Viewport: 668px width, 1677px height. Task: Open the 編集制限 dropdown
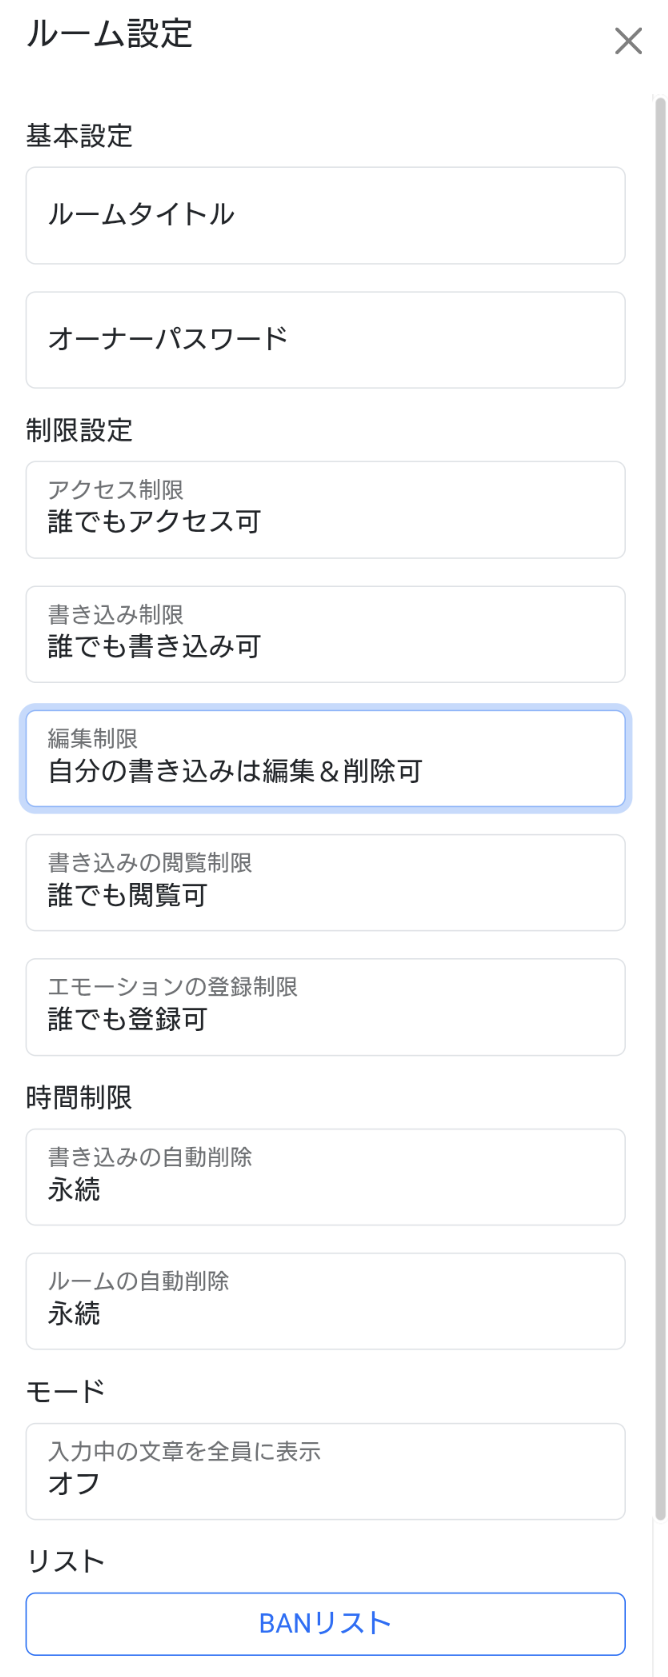325,758
